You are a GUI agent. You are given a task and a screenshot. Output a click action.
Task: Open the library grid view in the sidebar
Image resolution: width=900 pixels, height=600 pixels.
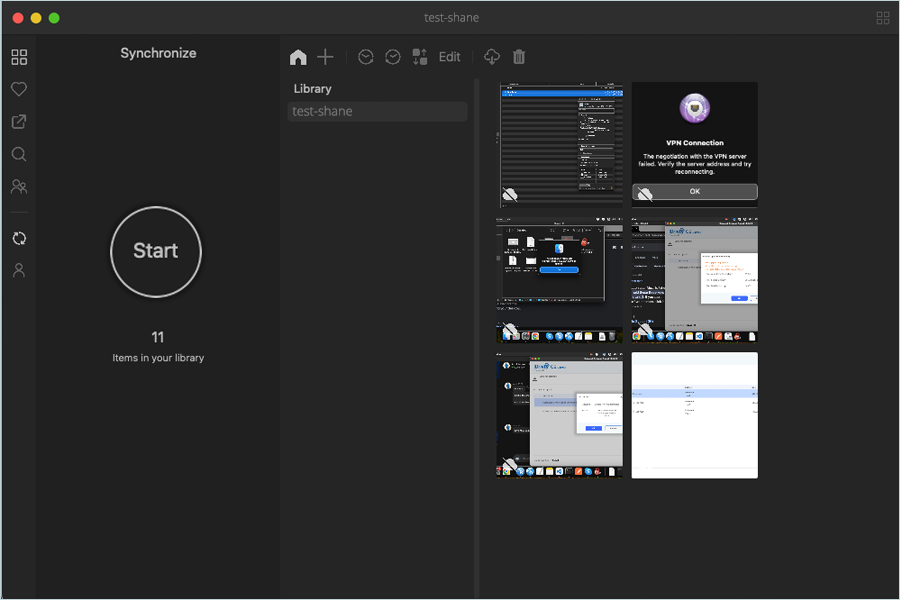click(19, 57)
